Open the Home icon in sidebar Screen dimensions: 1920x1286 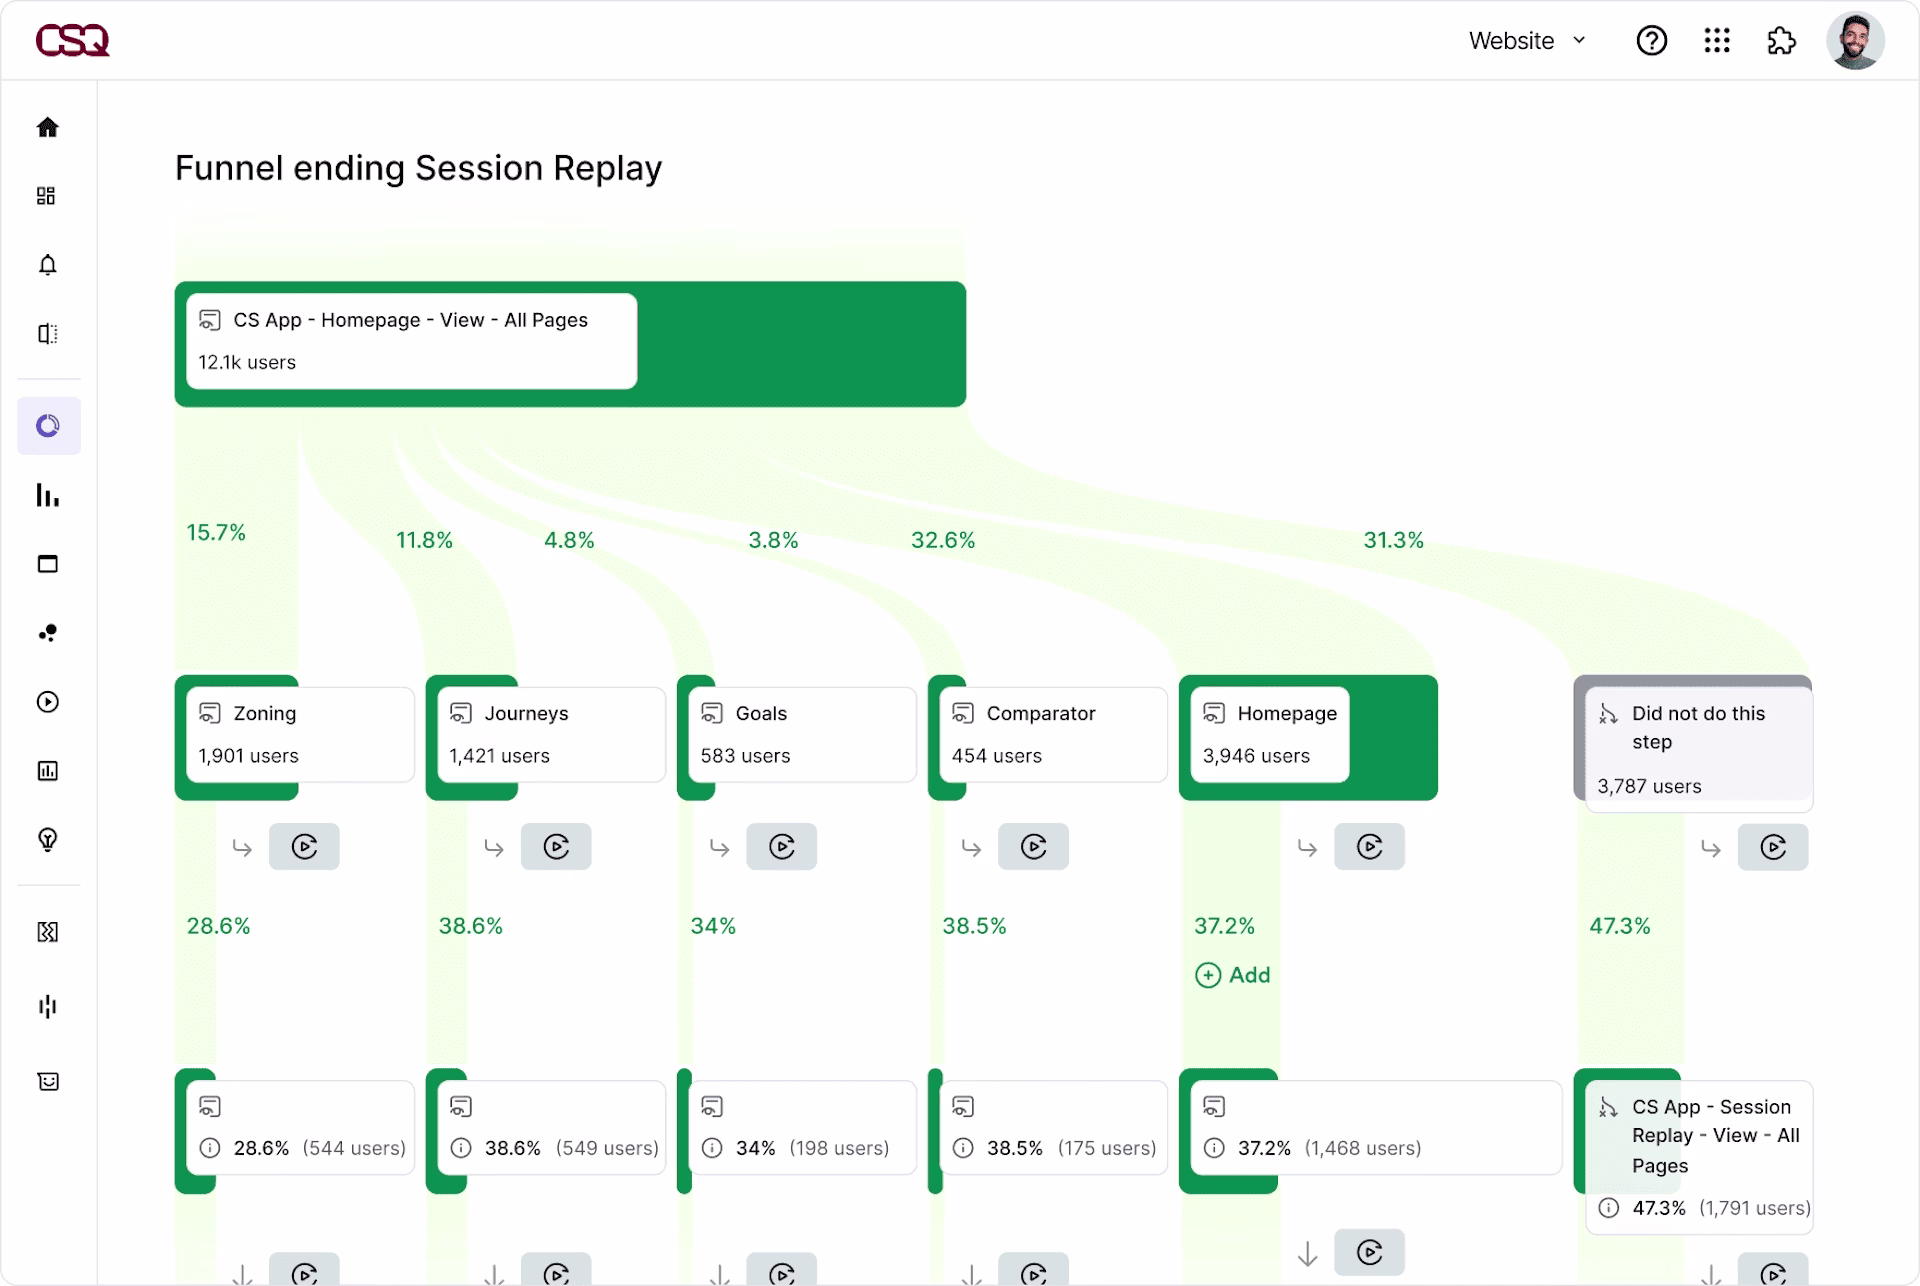pos(48,127)
